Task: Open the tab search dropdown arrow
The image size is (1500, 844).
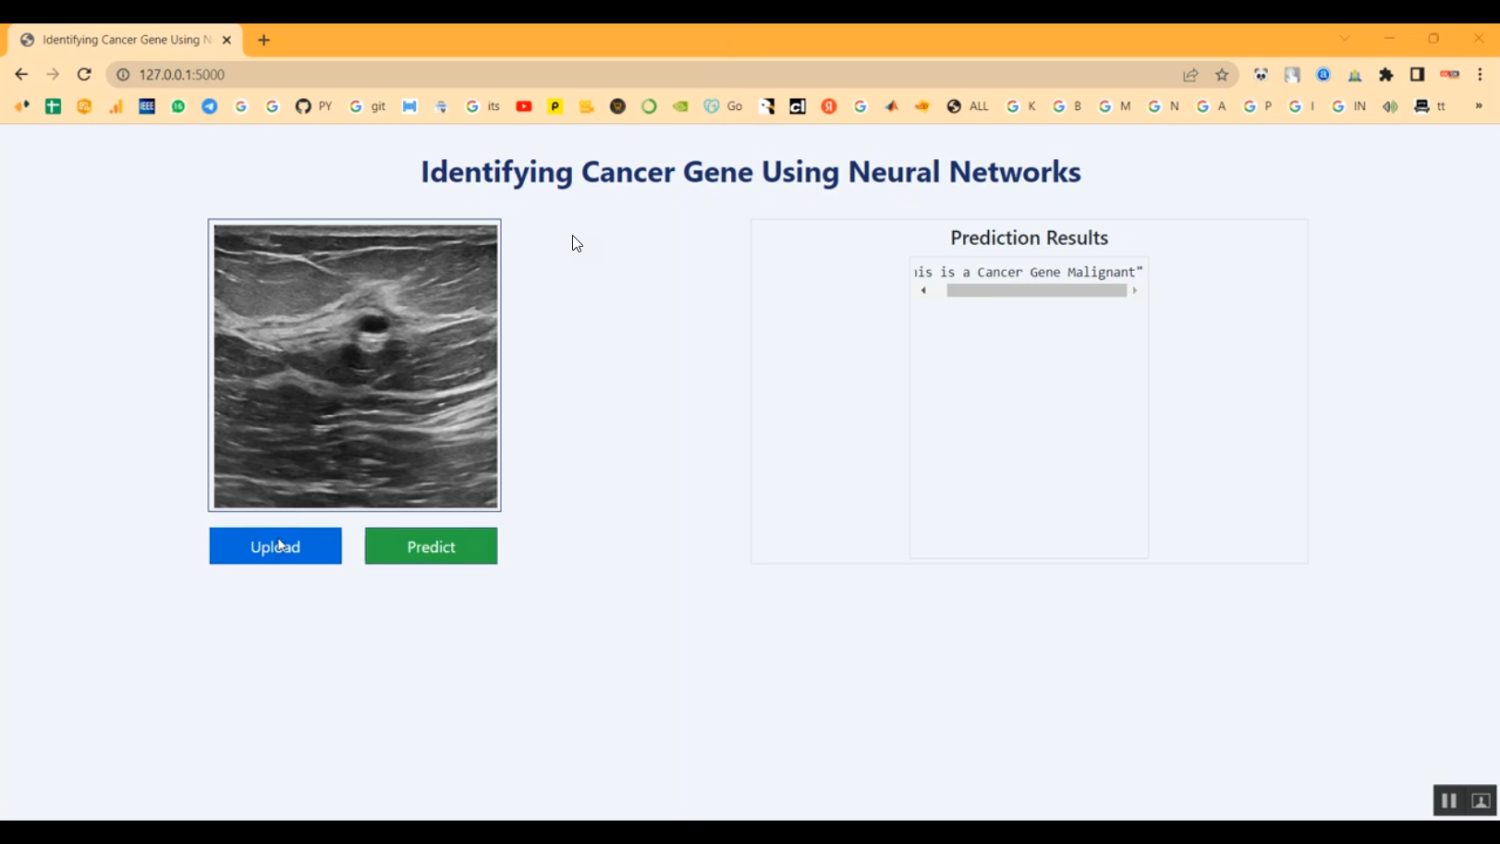Action: point(1344,39)
